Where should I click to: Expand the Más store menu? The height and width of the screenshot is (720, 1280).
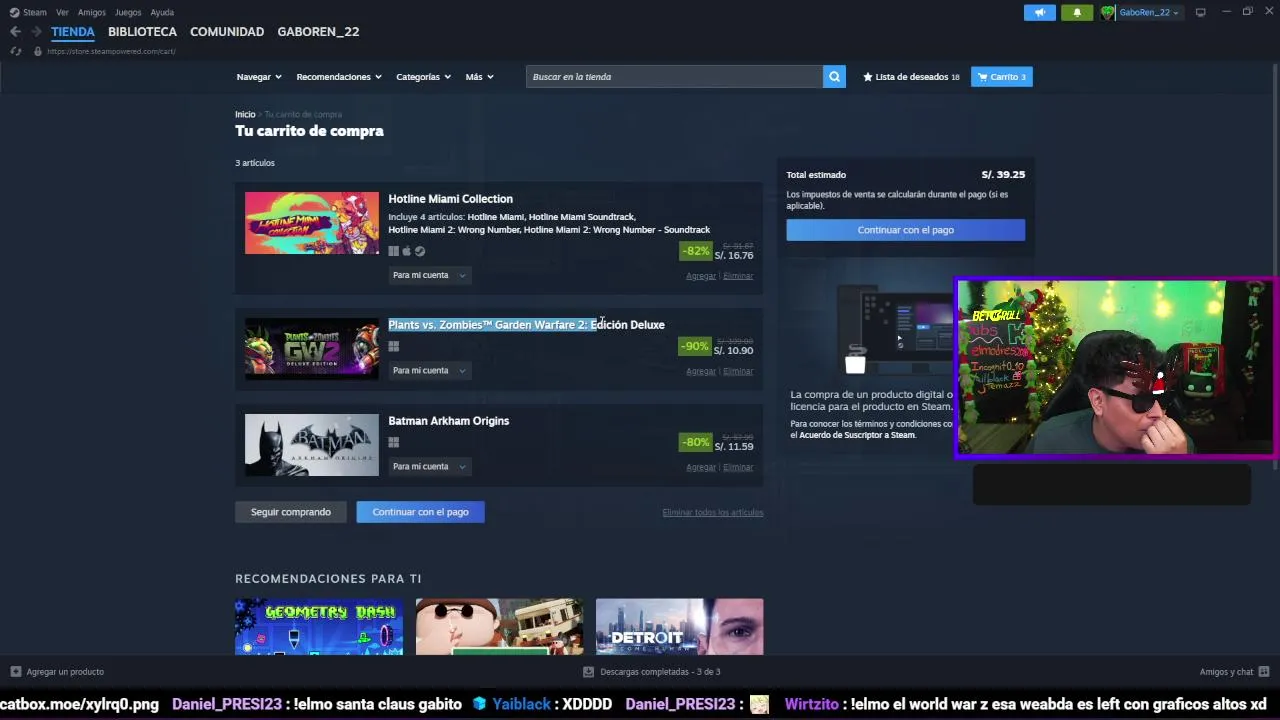tap(479, 77)
